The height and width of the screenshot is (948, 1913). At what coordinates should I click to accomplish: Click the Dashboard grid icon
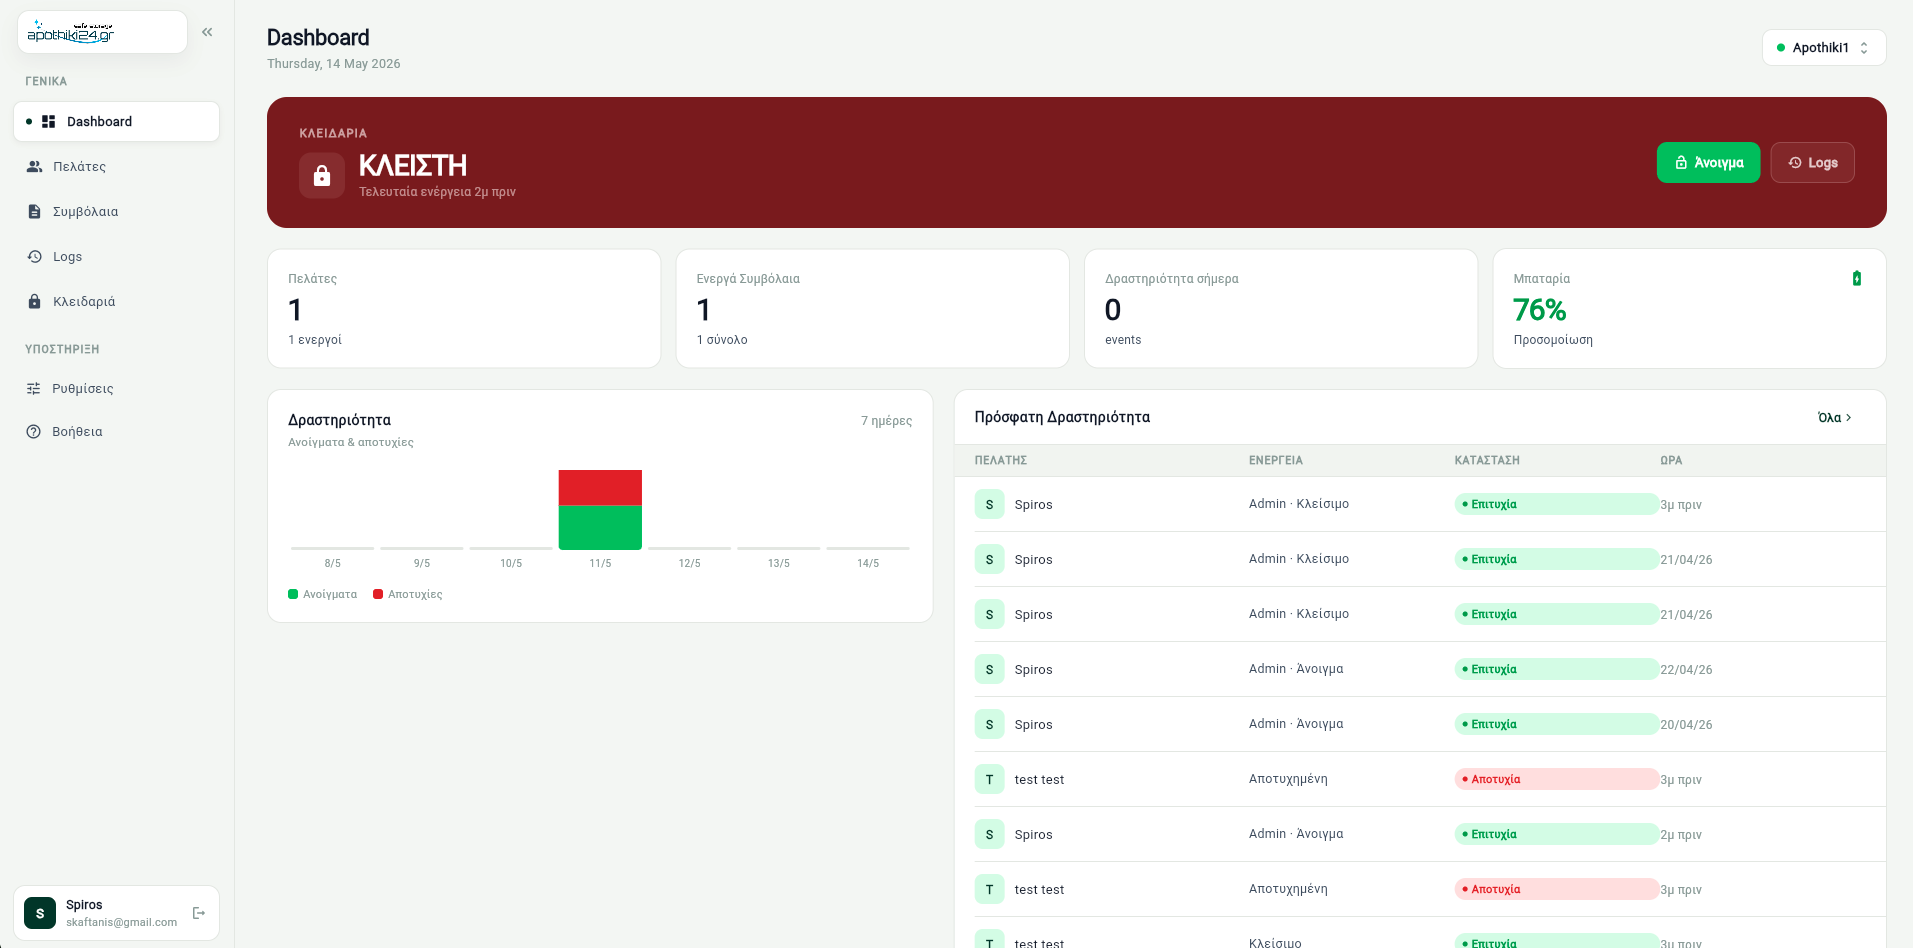[x=48, y=122]
